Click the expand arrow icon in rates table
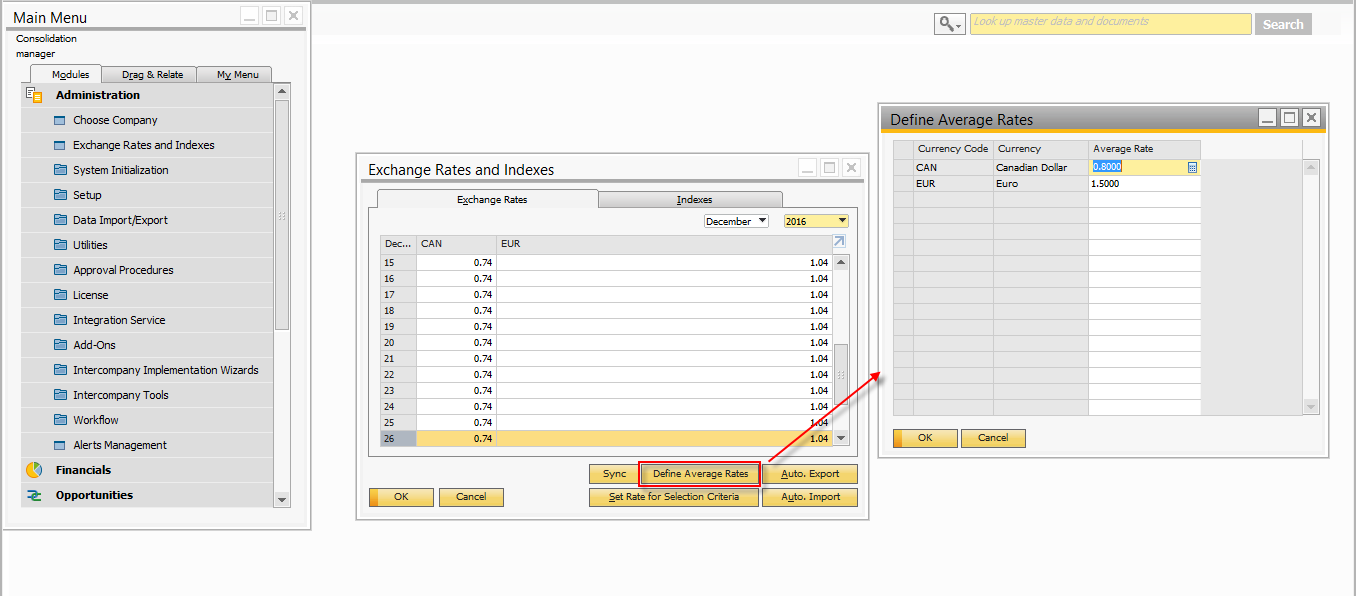This screenshot has height=596, width=1356. pos(839,242)
